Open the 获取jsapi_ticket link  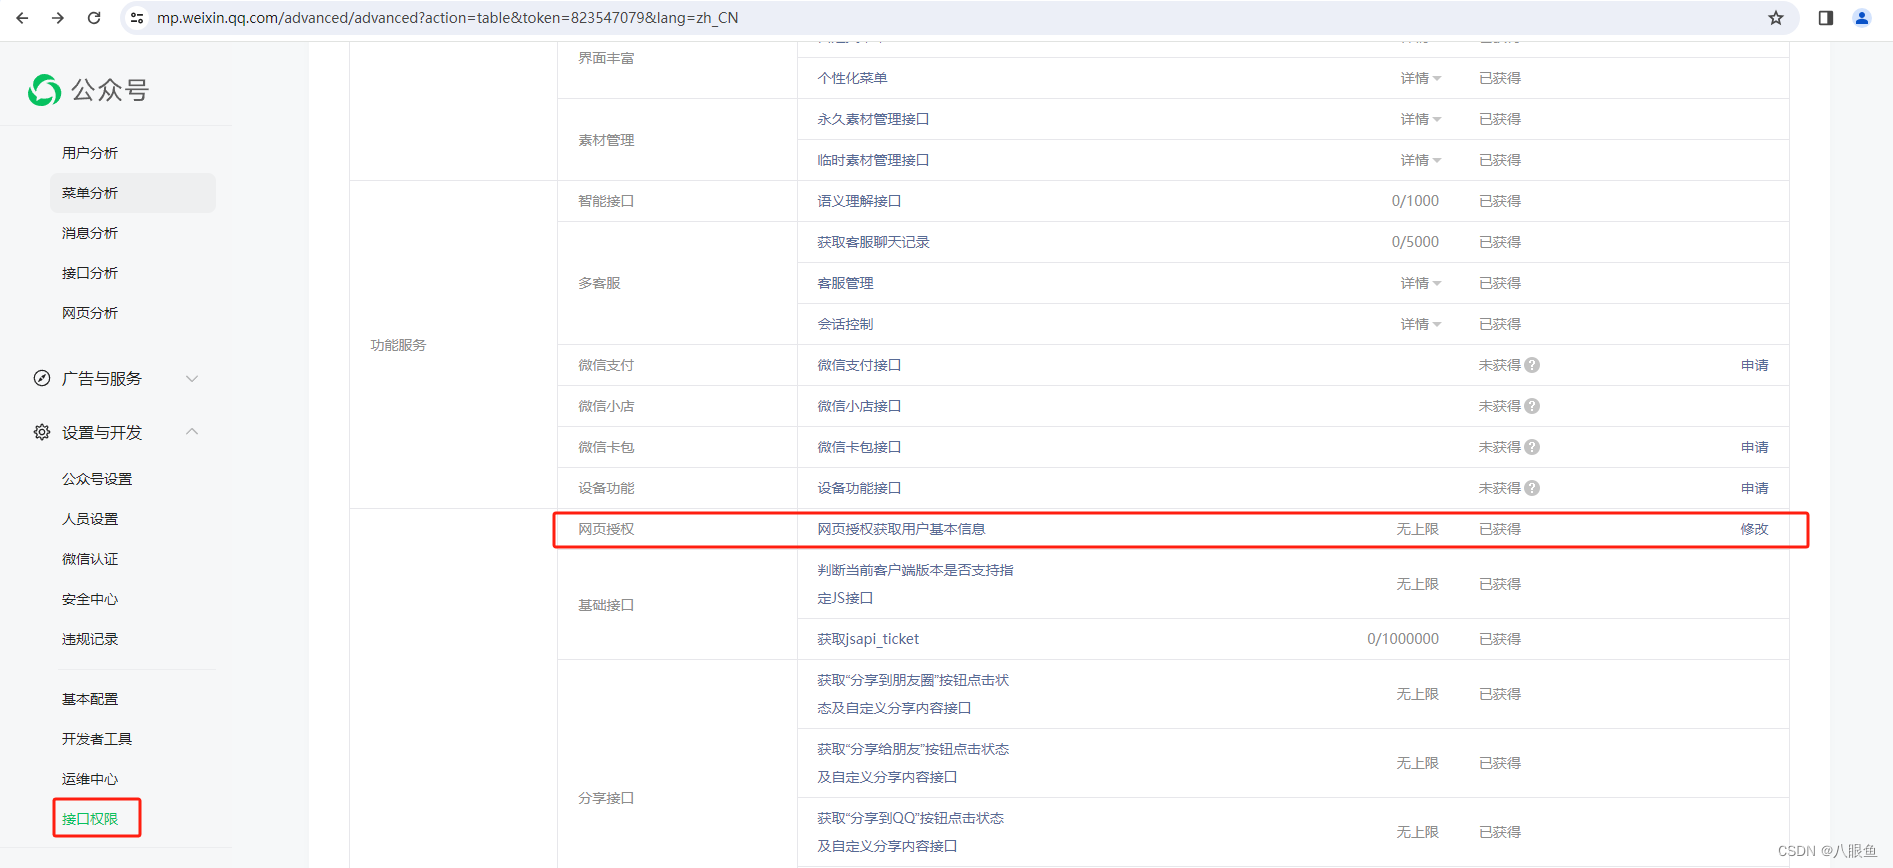click(x=868, y=639)
